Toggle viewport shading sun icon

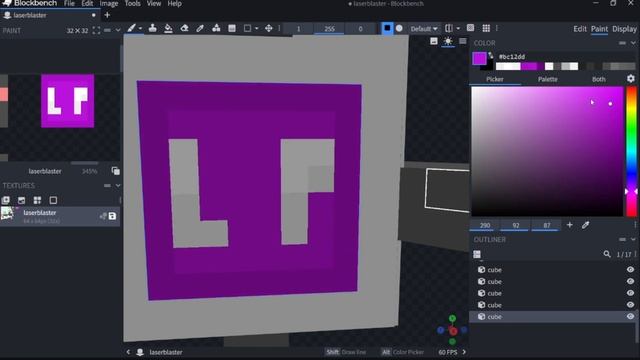click(448, 41)
